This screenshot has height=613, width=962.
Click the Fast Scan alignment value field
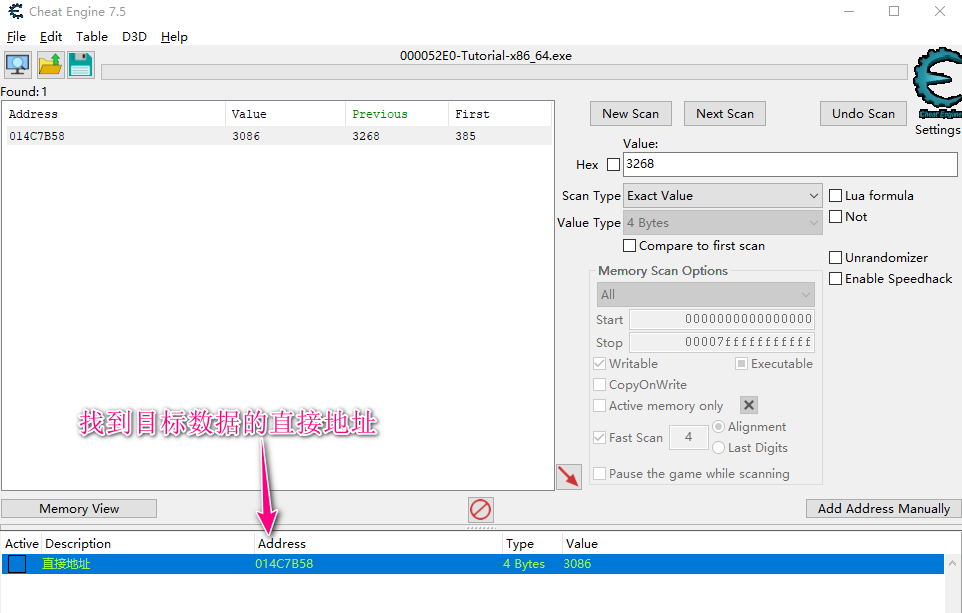click(x=688, y=437)
